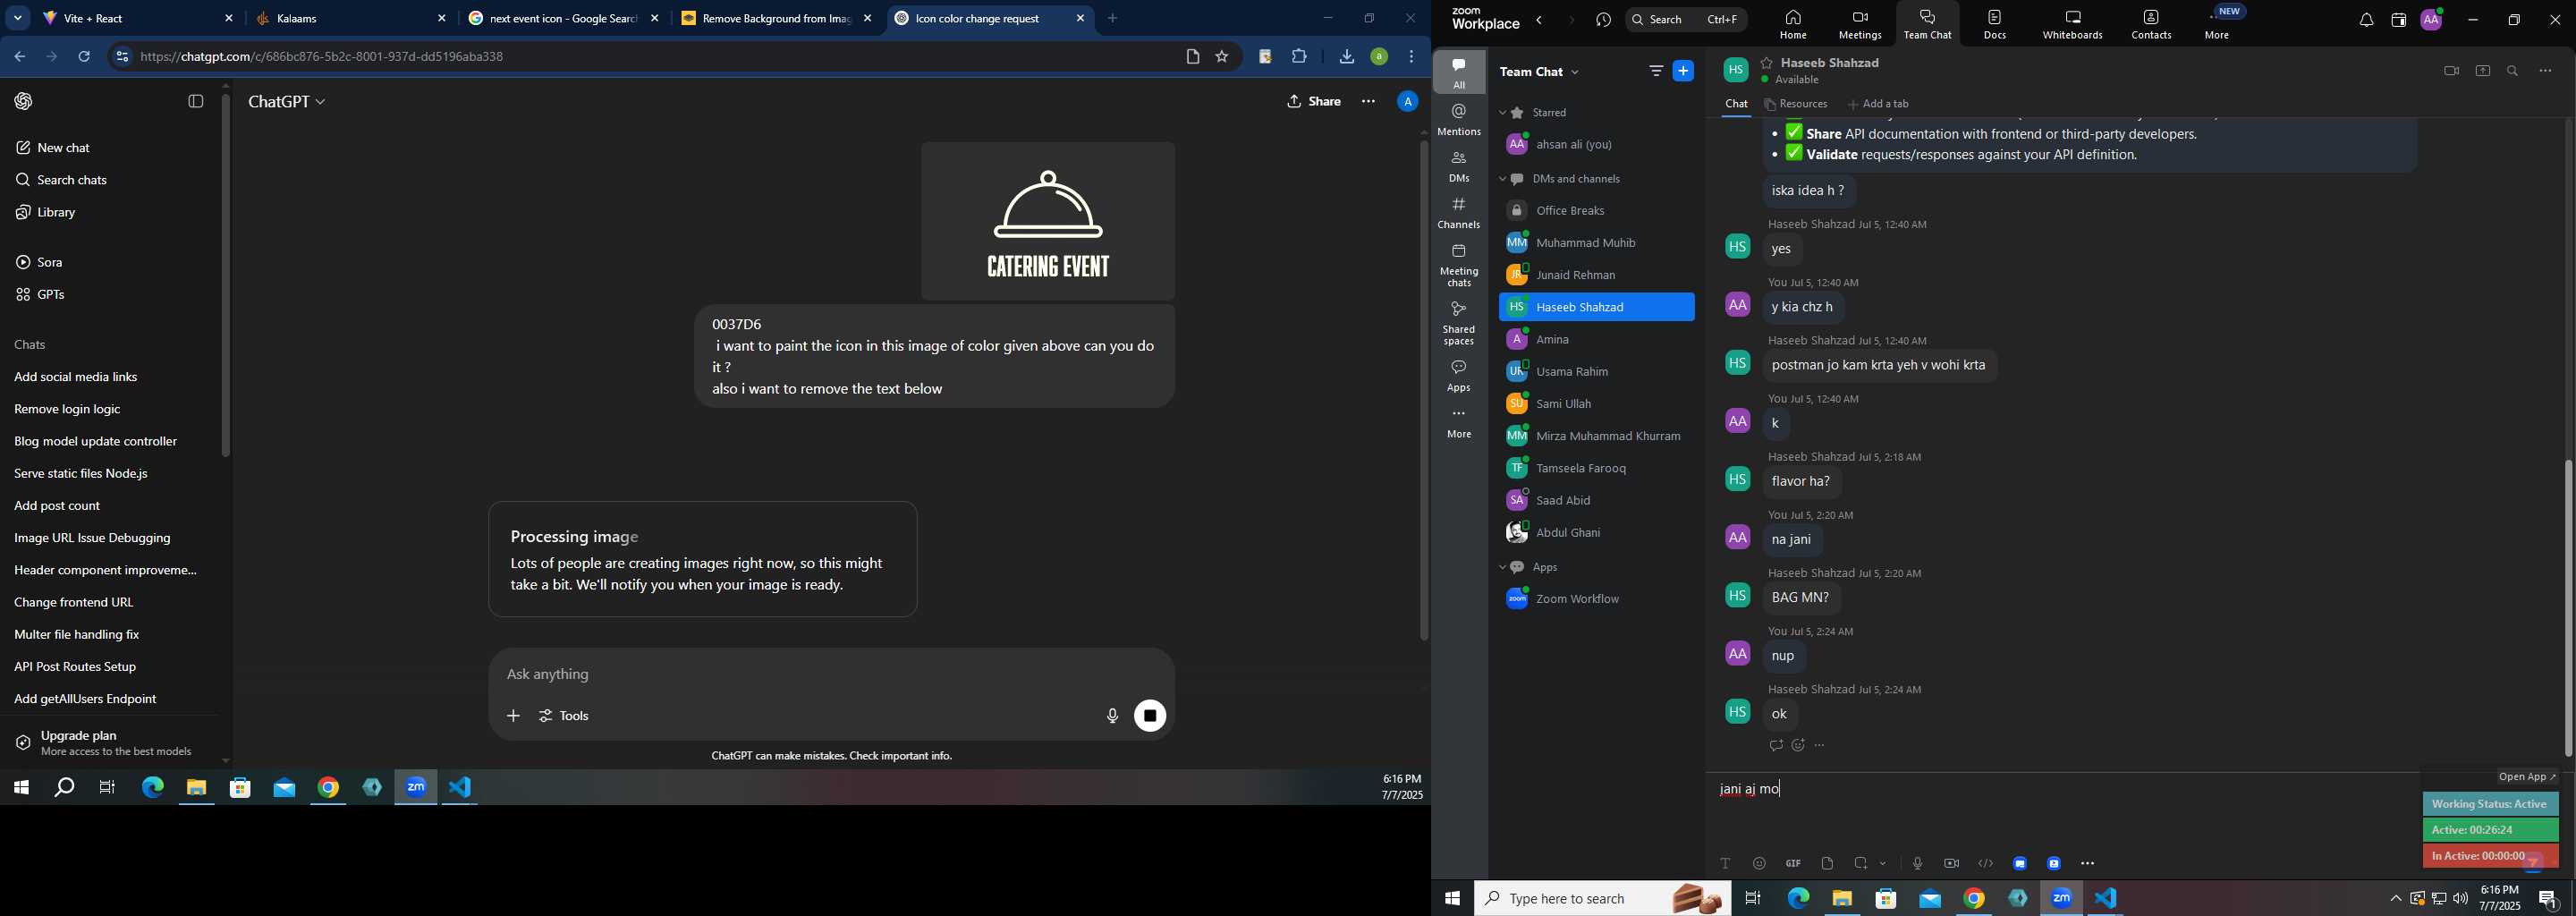Click the ChatGPT sidebar scrollbar
This screenshot has width=2576, height=916.
click(226, 275)
